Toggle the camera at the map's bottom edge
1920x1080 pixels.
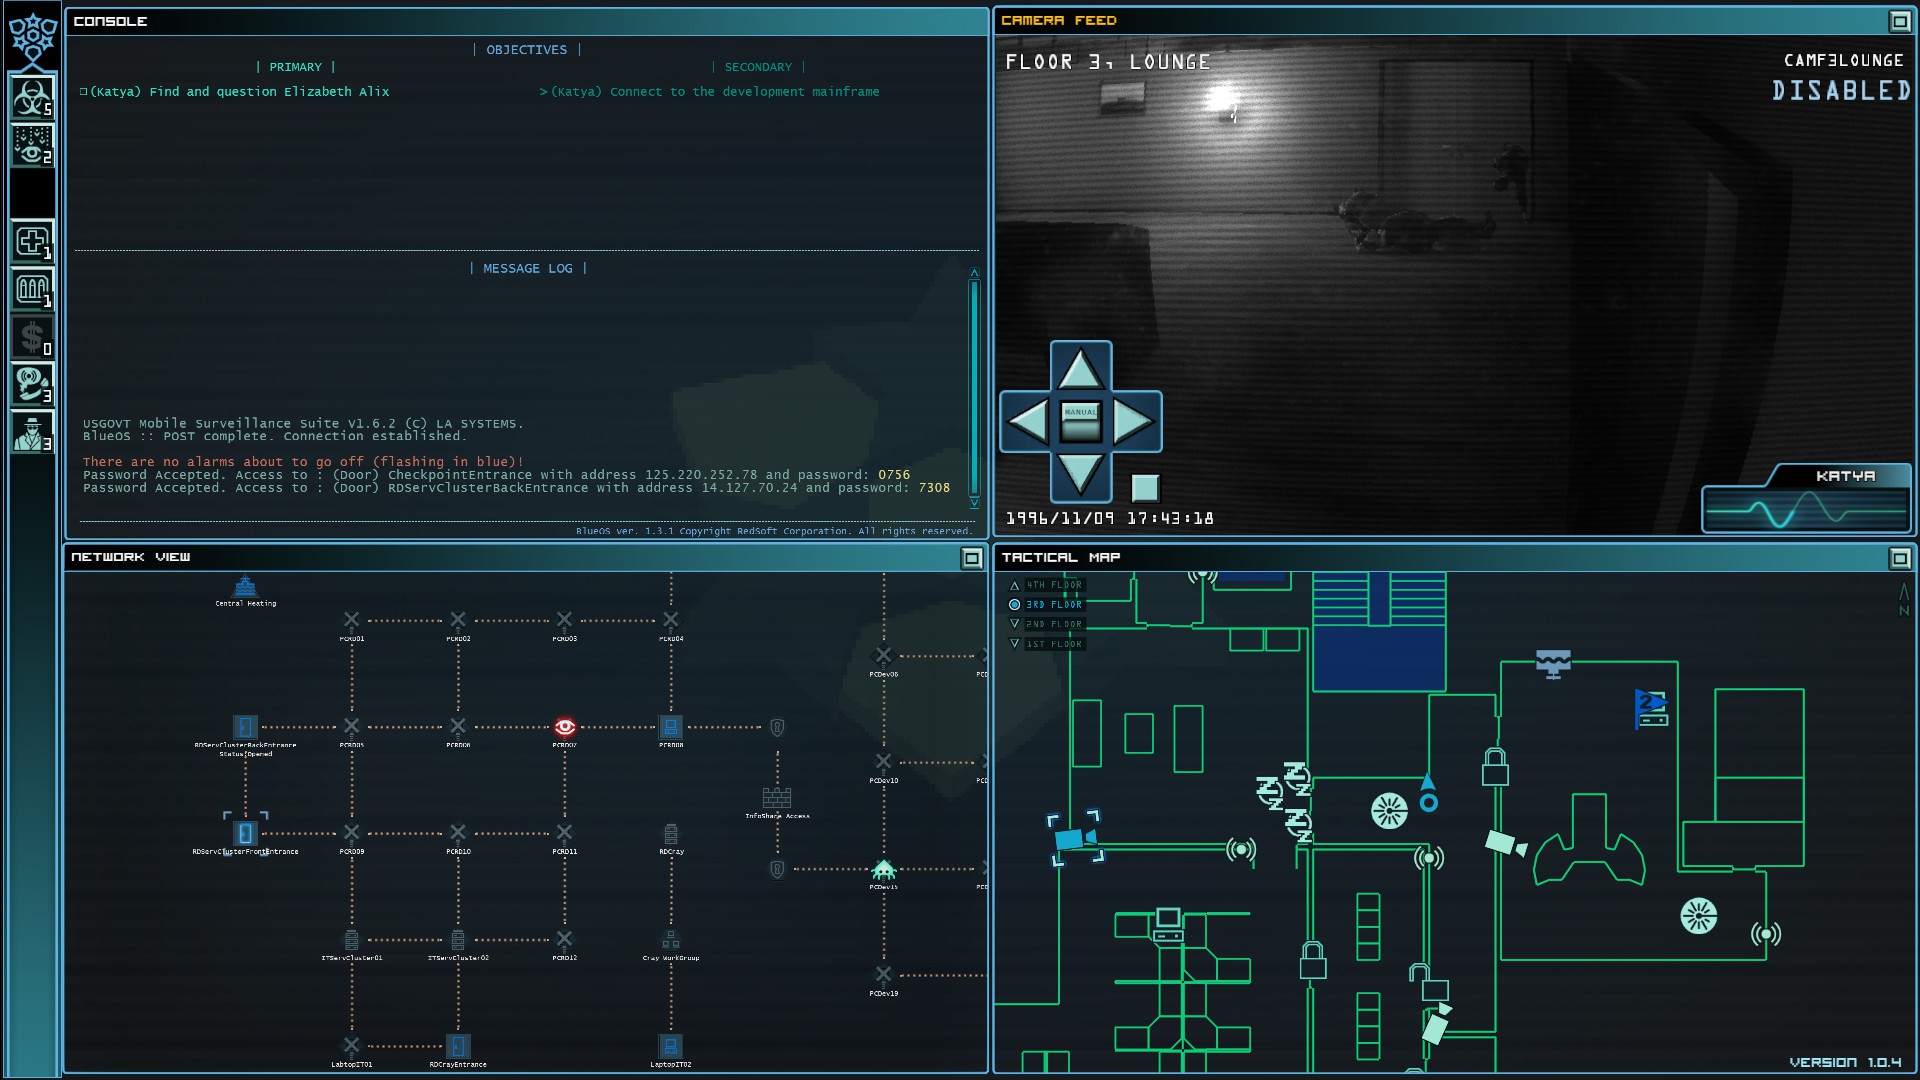tap(1438, 1024)
